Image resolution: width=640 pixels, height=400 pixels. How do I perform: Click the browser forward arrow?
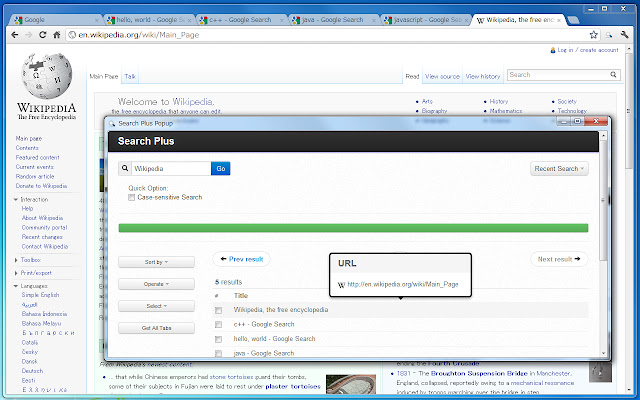tap(29, 35)
